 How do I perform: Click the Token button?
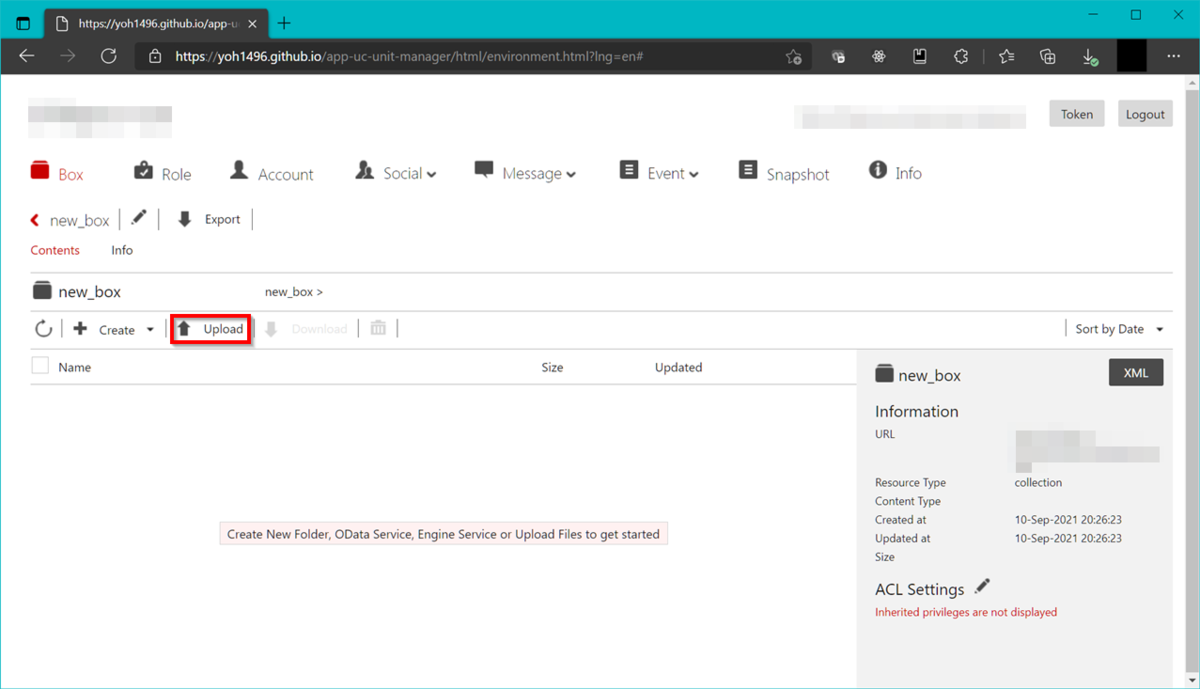[1077, 114]
